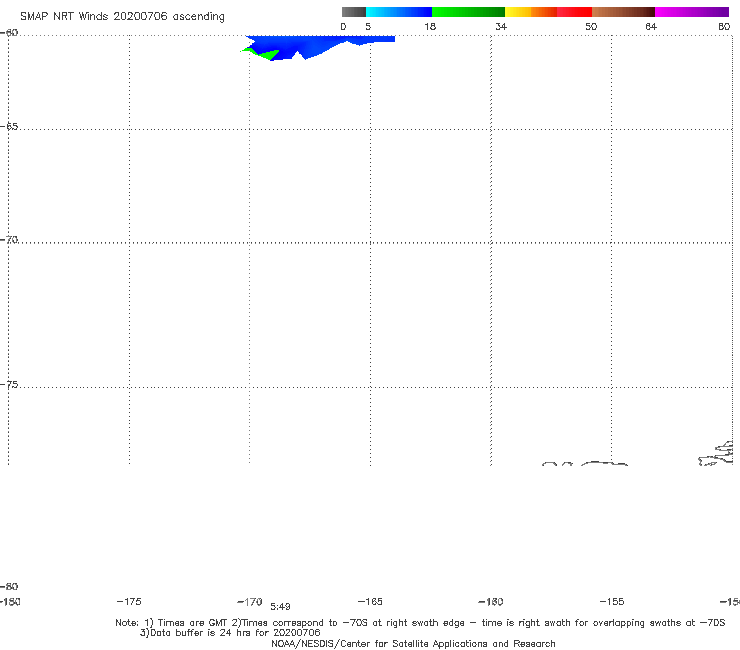Click the longitude label '-160'

tap(491, 601)
